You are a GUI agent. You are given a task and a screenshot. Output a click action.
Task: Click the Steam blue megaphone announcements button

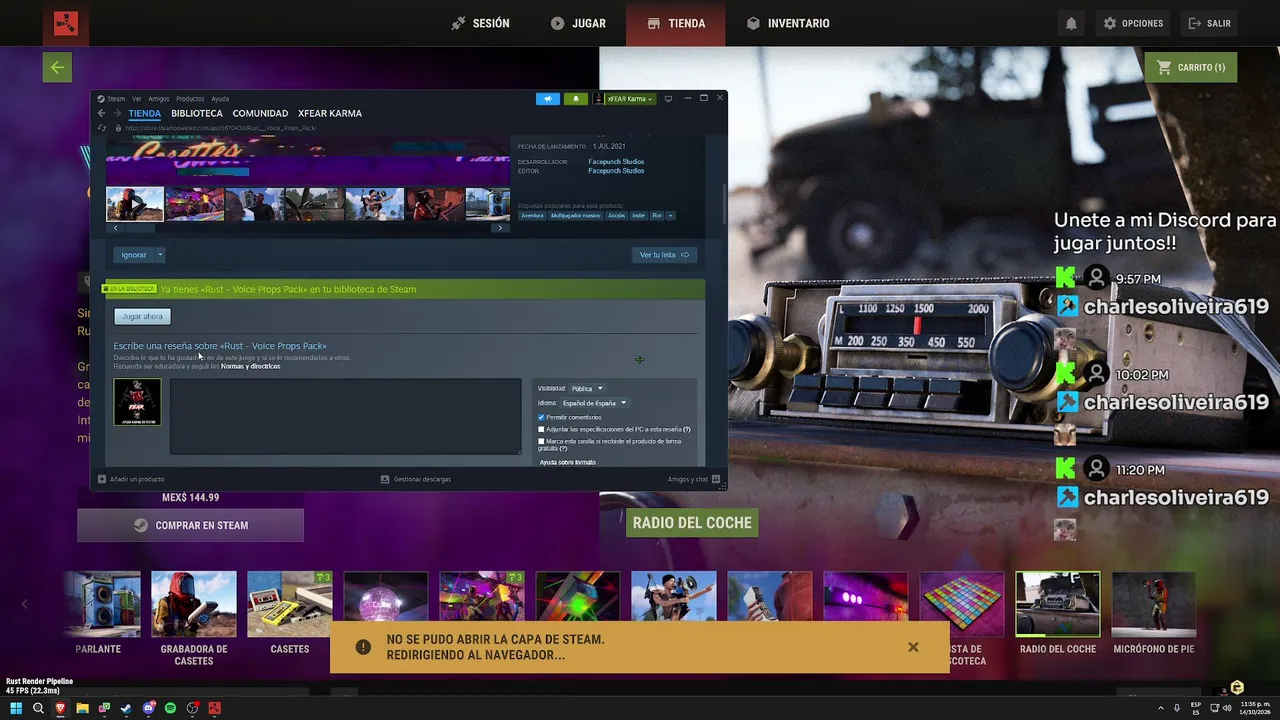point(548,99)
